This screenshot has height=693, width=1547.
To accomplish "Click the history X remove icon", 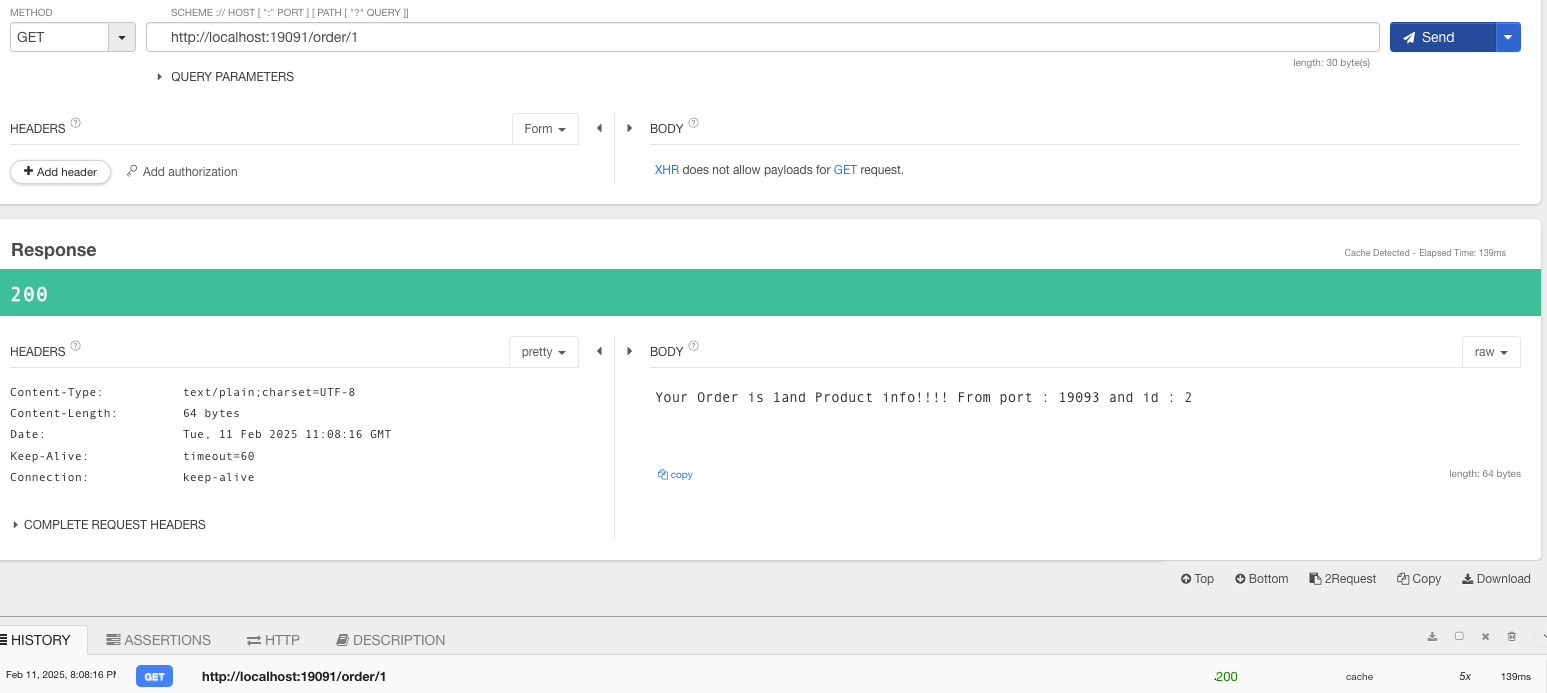I will (1485, 636).
